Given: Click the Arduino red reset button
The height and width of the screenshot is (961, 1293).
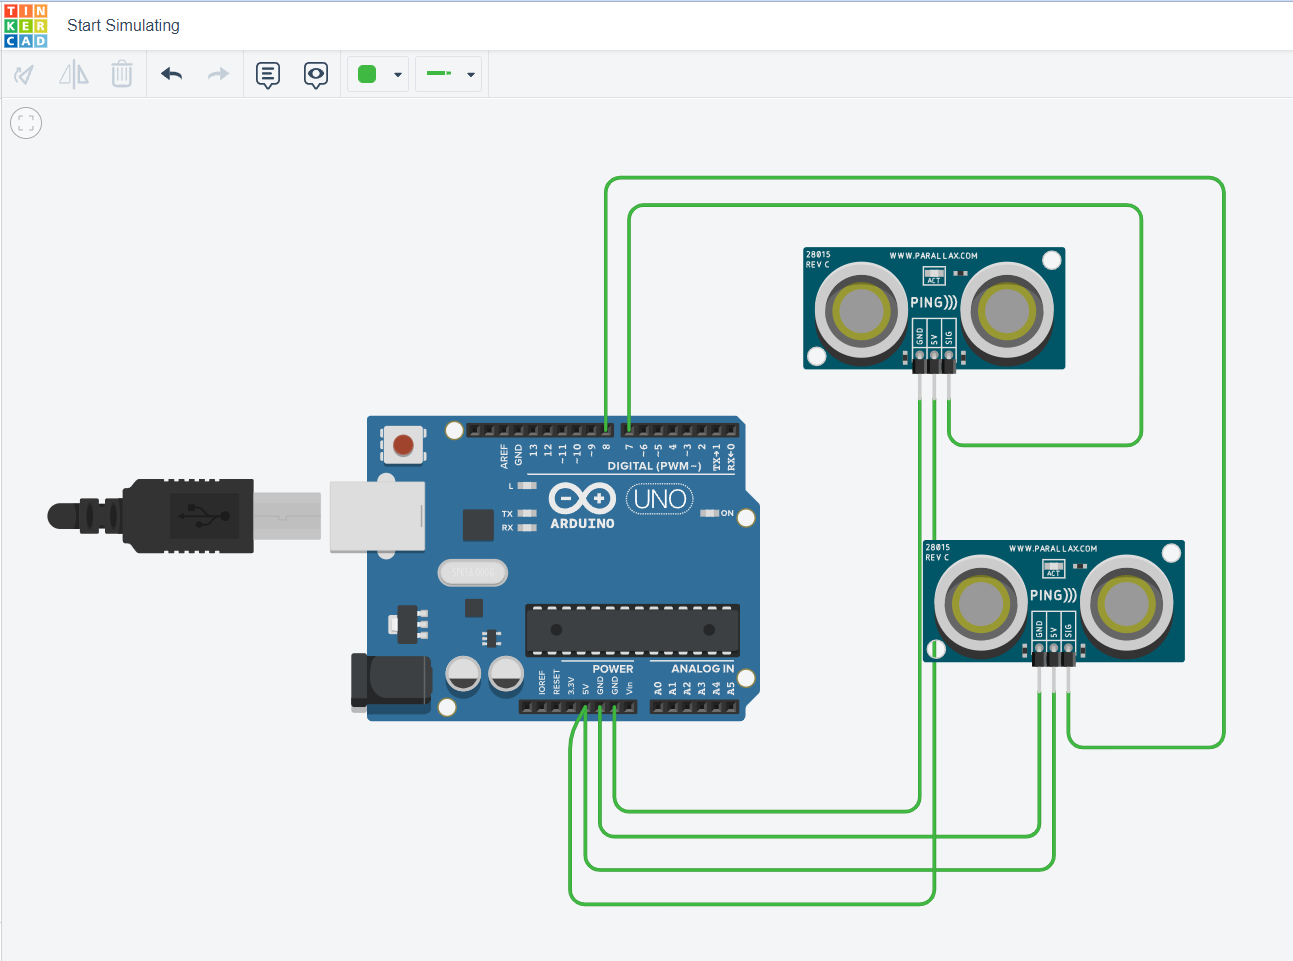Looking at the screenshot, I should point(403,445).
